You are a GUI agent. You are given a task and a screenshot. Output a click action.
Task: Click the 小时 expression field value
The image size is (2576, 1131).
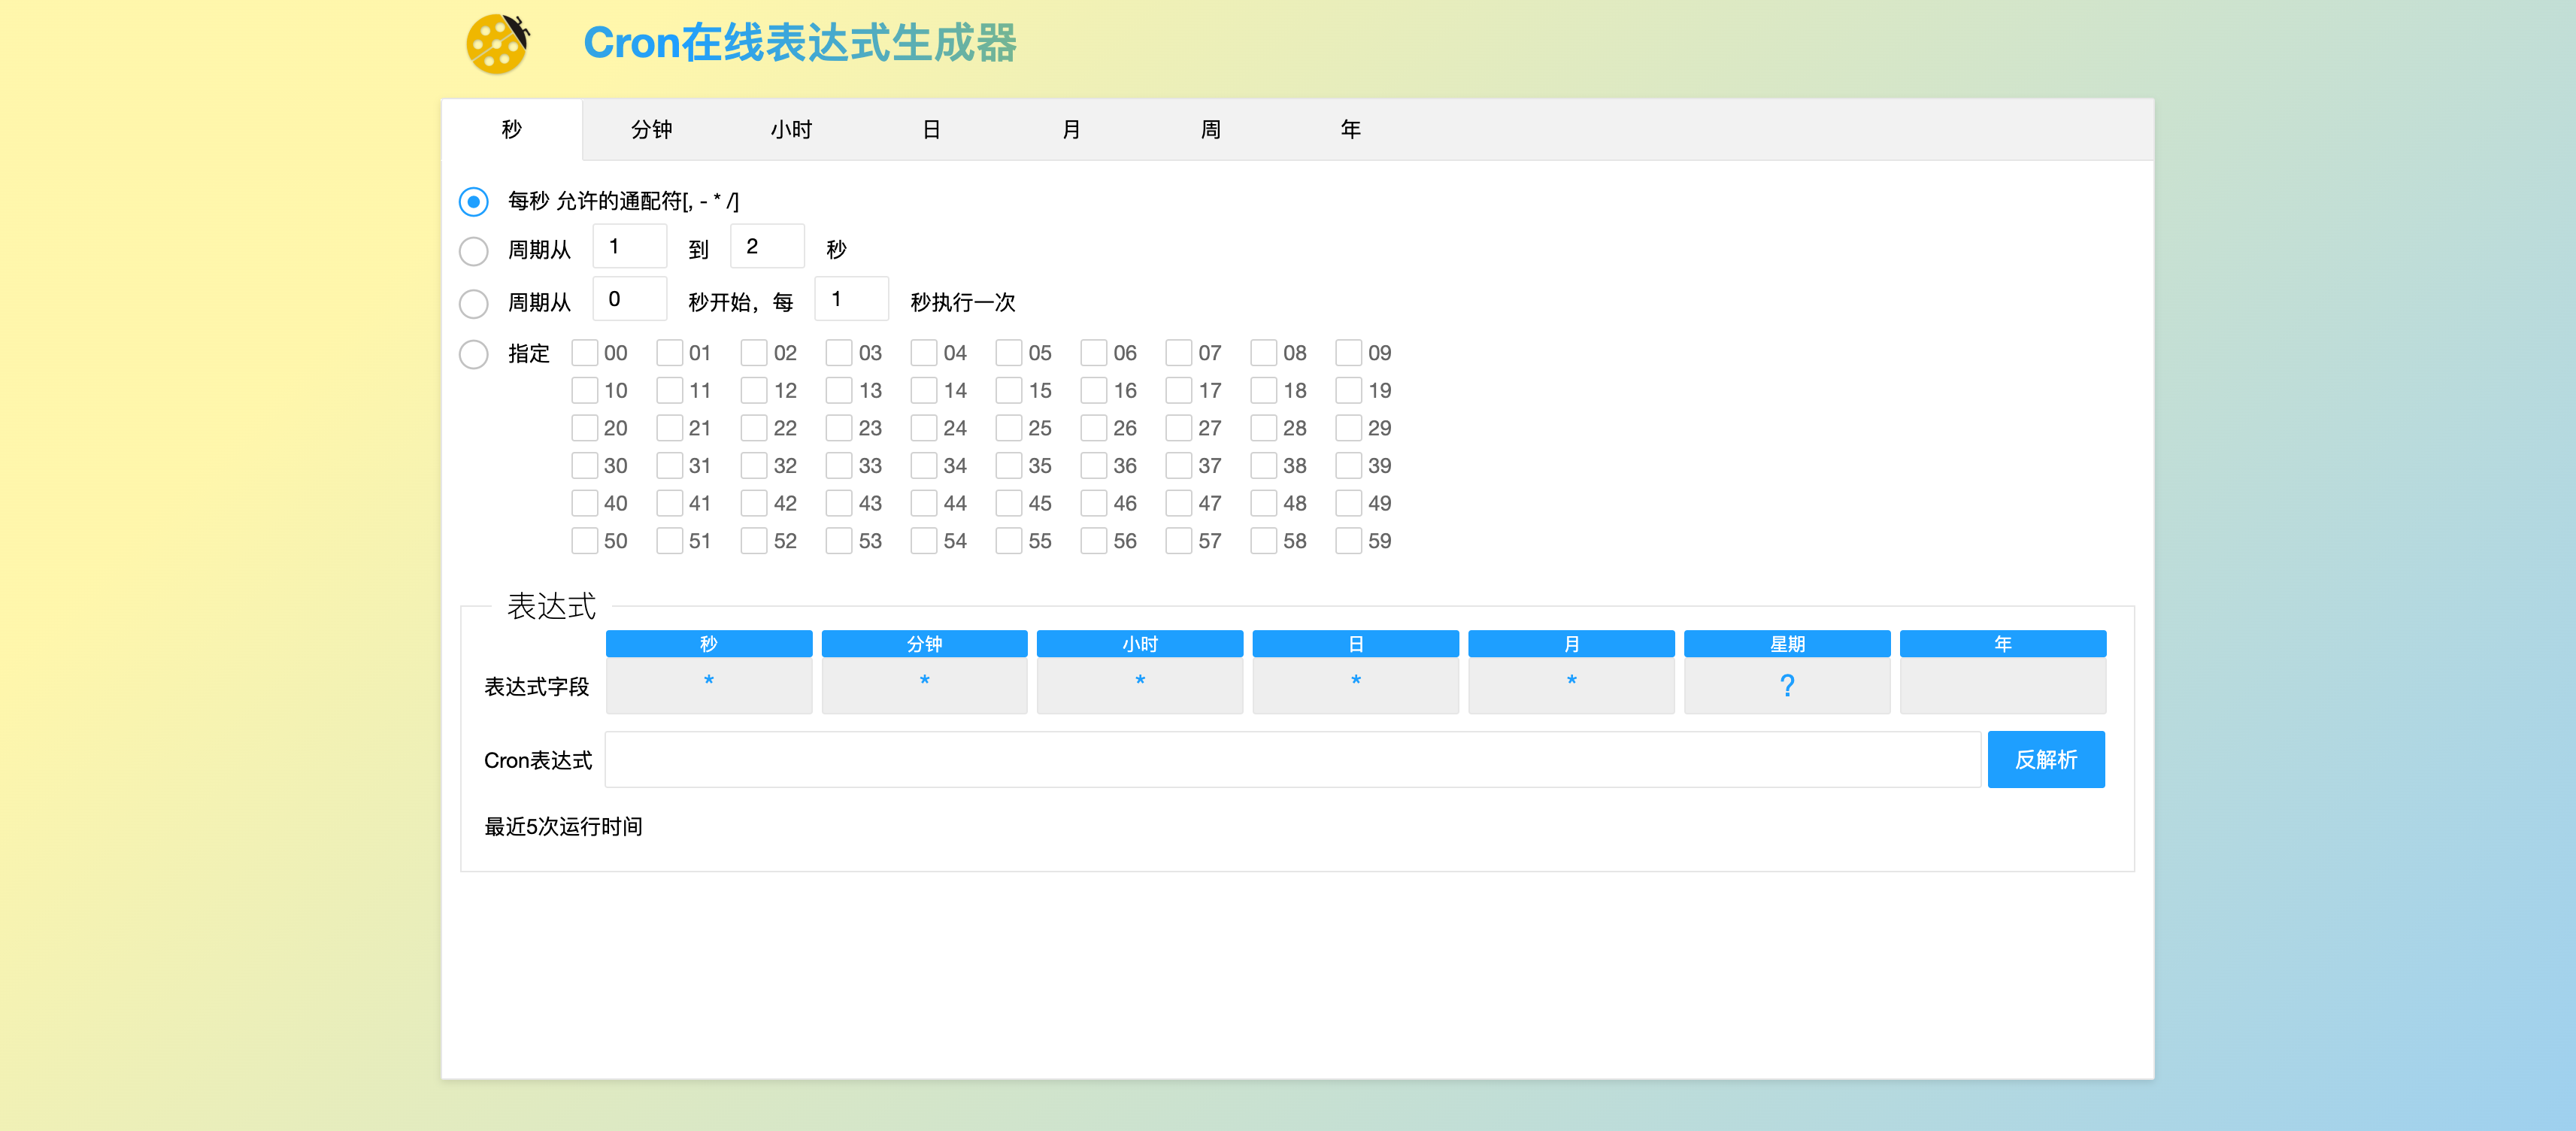point(1140,685)
